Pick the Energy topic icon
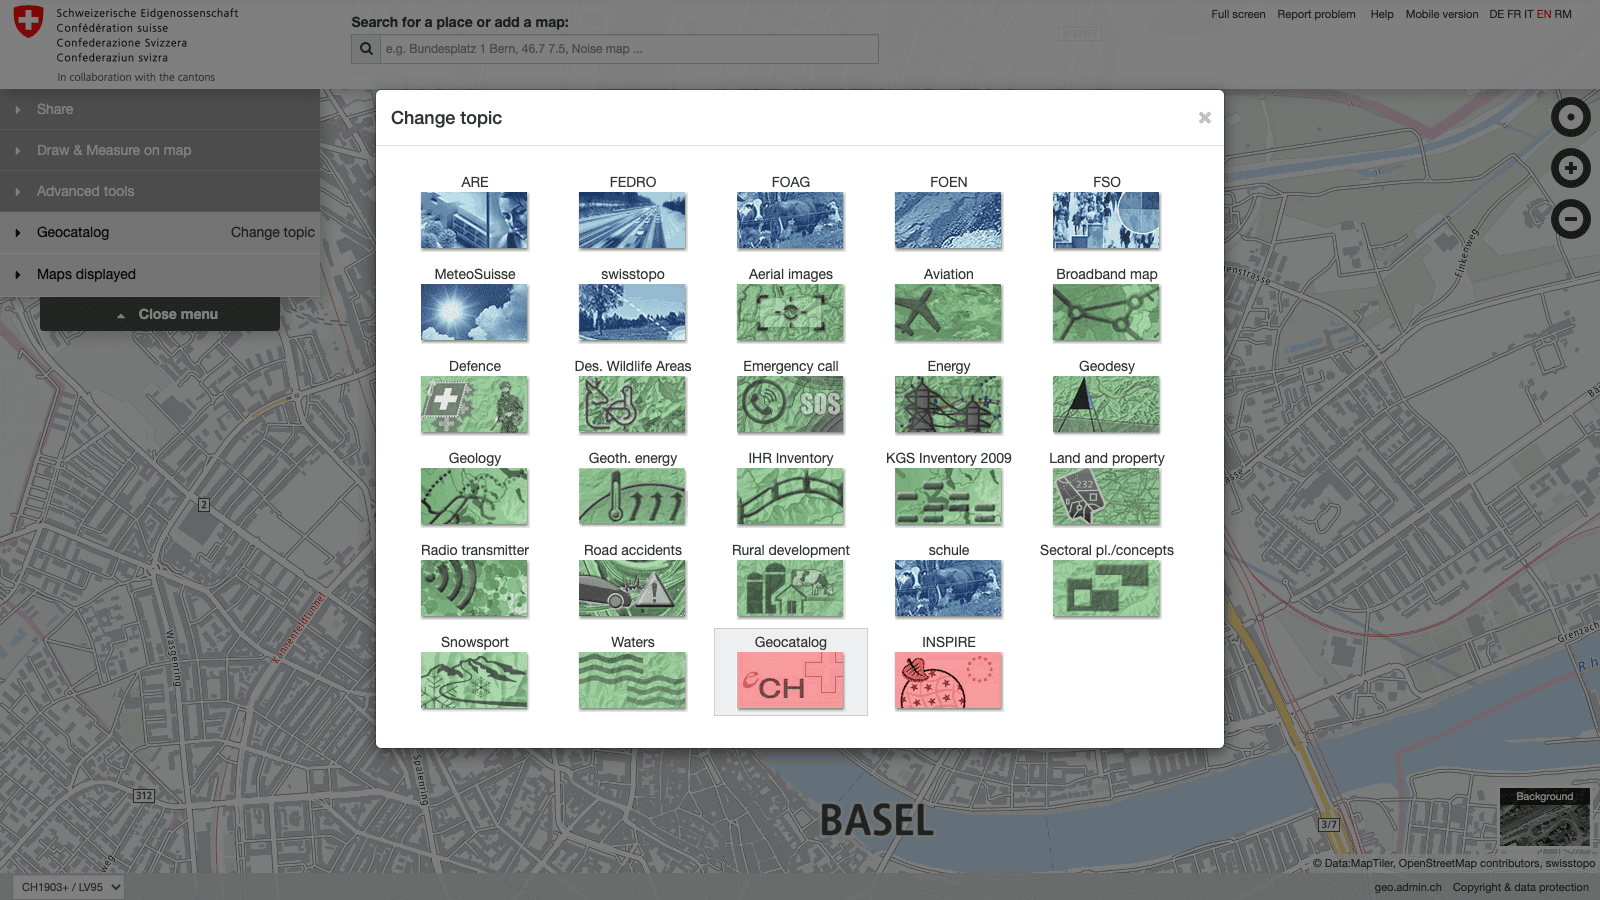This screenshot has width=1600, height=900. tap(948, 404)
